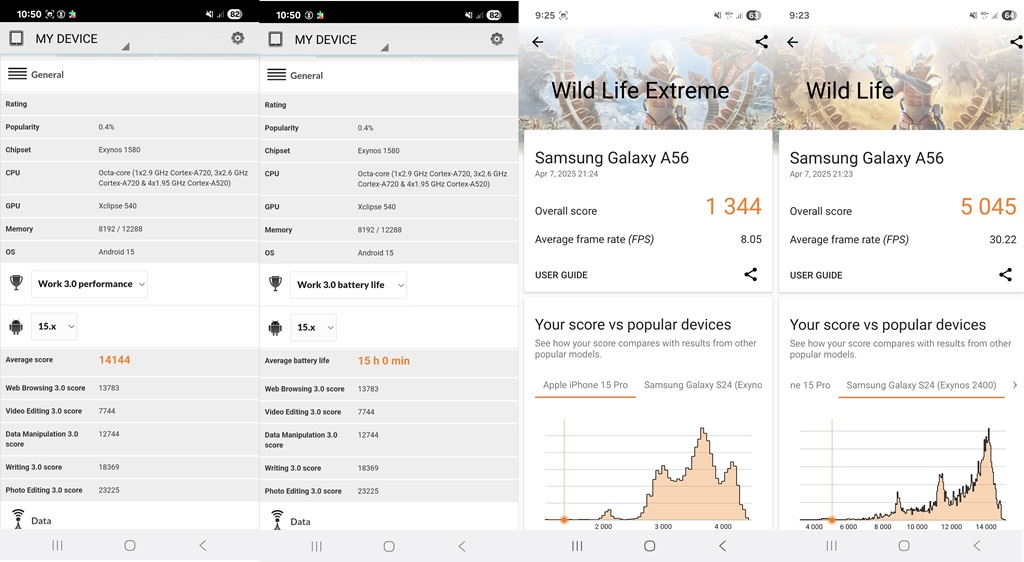Expand first MY DEVICE spinner triangle
The image size is (1024, 562).
(x=125, y=46)
